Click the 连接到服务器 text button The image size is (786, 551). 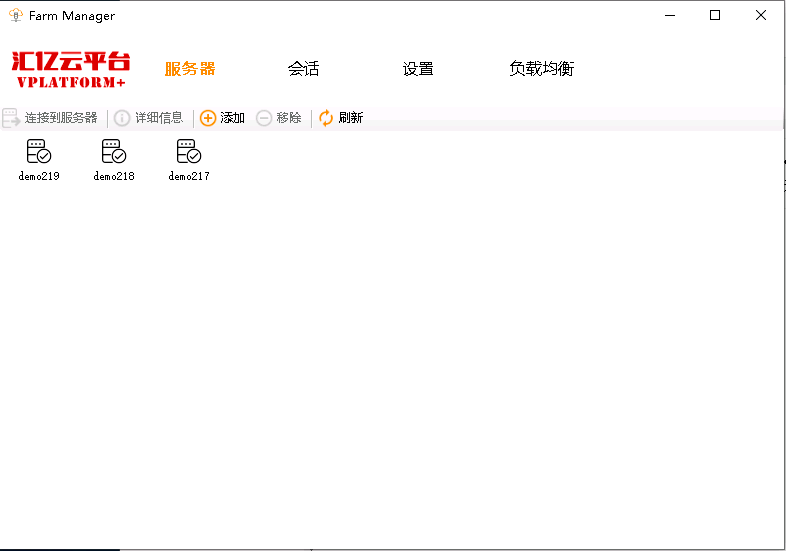(x=61, y=118)
